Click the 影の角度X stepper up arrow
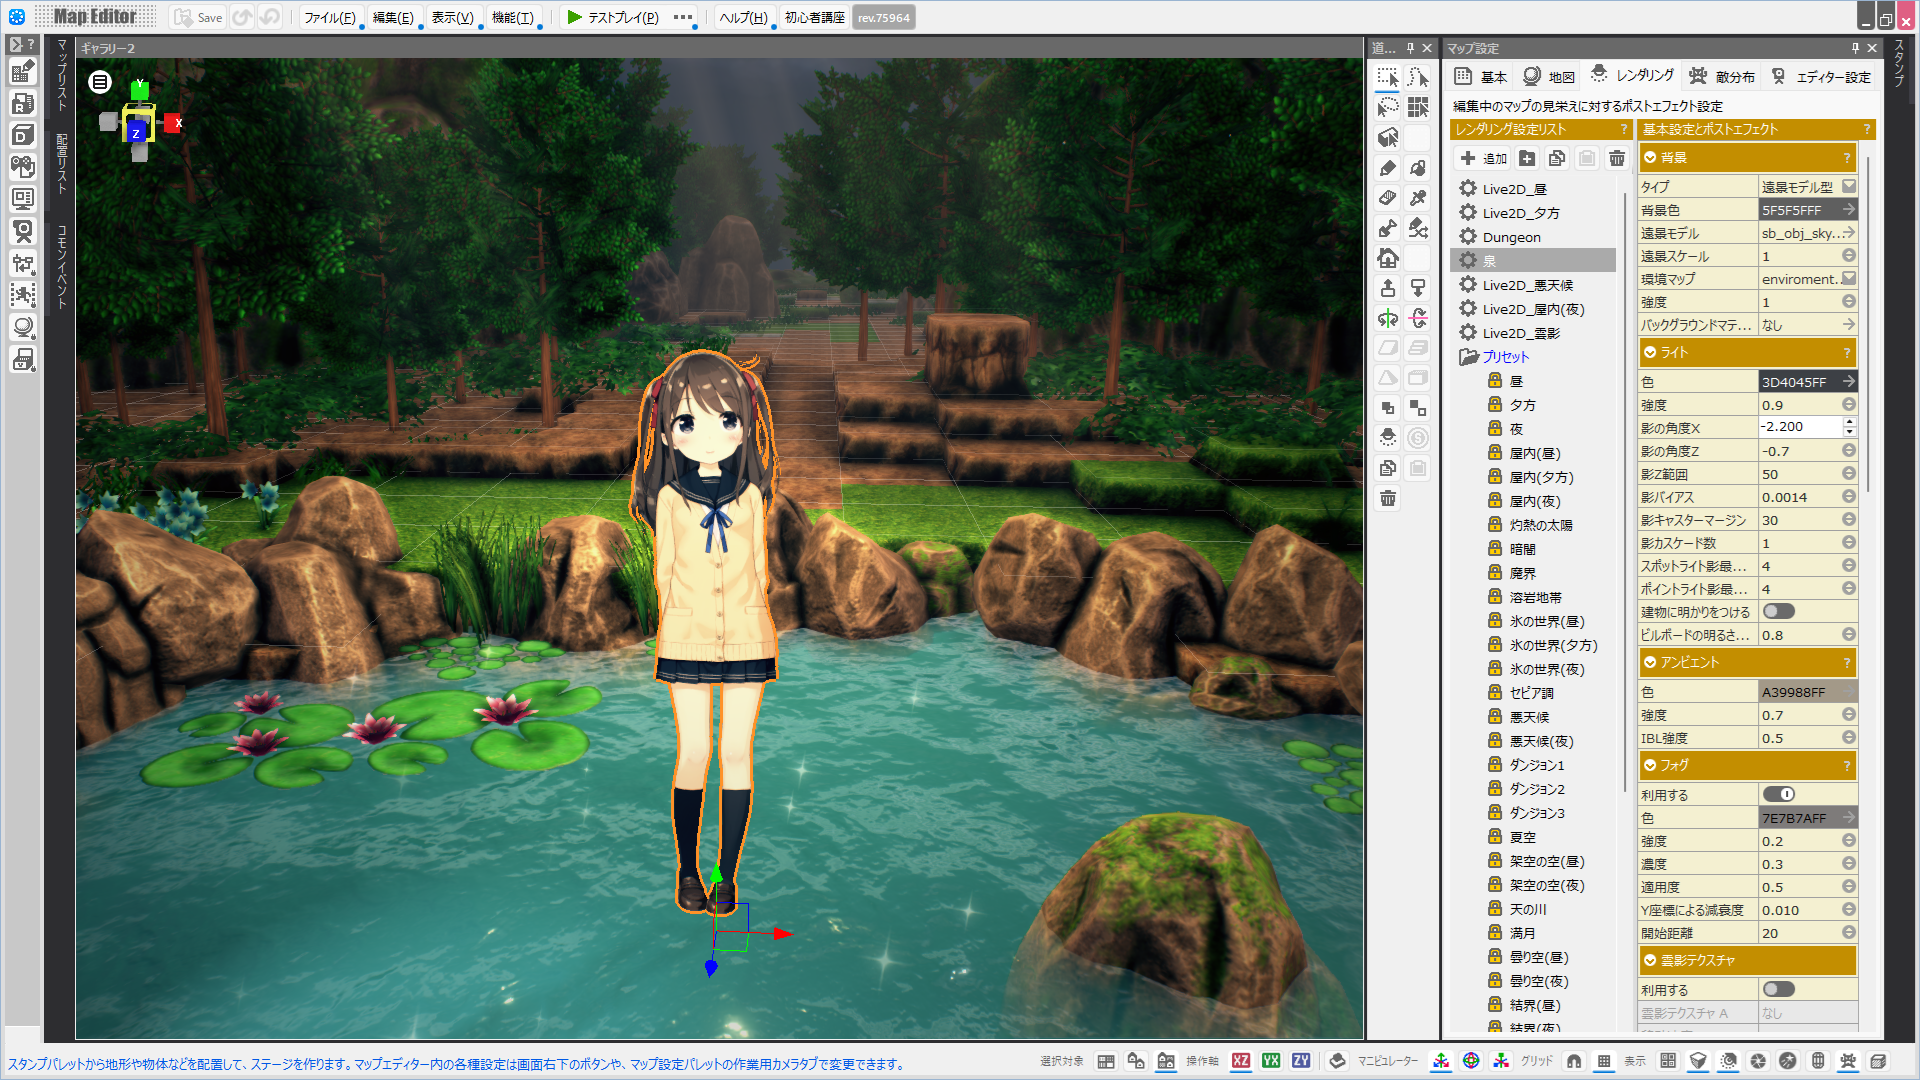The height and width of the screenshot is (1080, 1920). tap(1850, 422)
